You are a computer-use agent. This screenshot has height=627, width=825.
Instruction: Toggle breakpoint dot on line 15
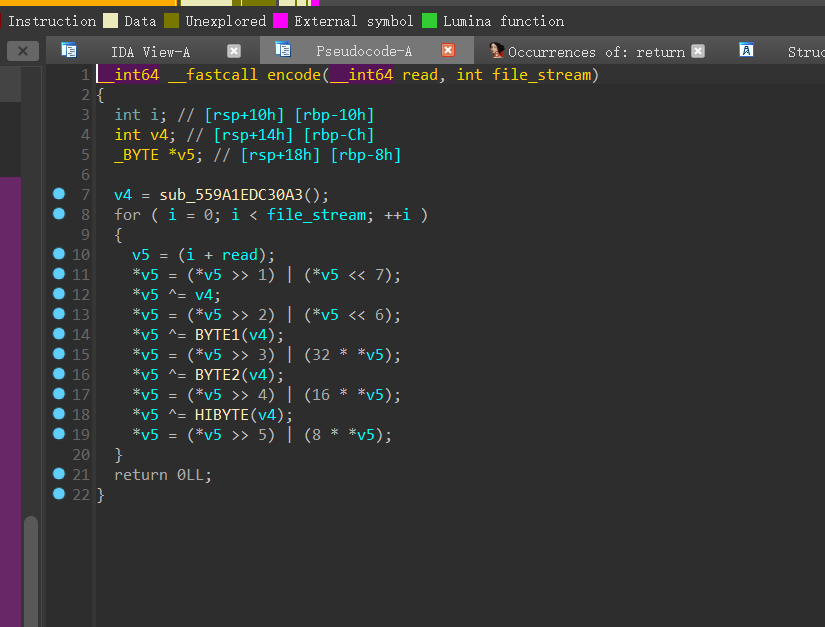pyautogui.click(x=59, y=353)
